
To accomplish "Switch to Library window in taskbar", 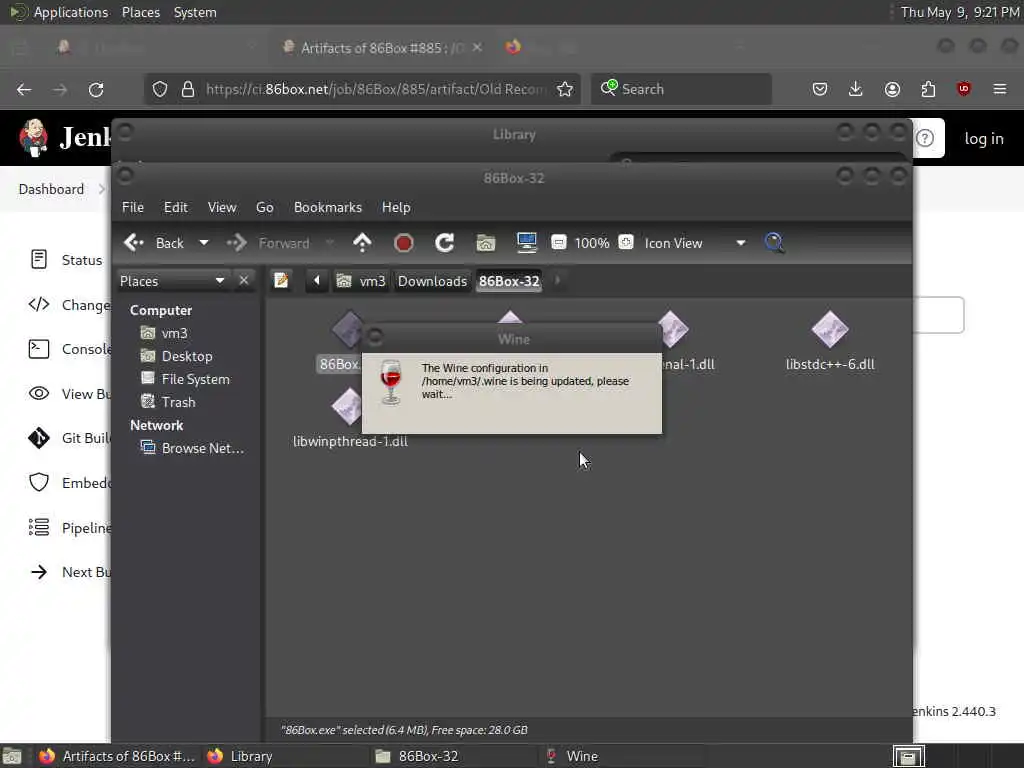I will point(285,756).
